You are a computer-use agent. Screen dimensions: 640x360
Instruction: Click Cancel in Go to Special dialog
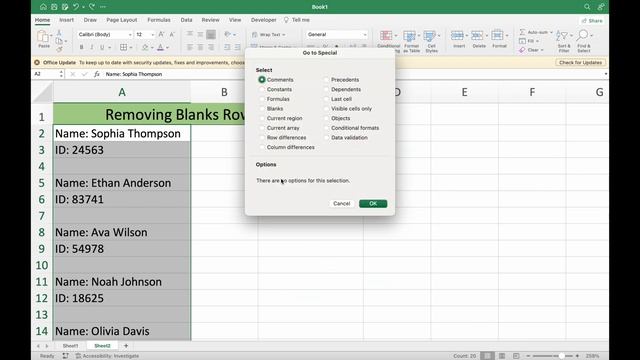click(x=342, y=204)
